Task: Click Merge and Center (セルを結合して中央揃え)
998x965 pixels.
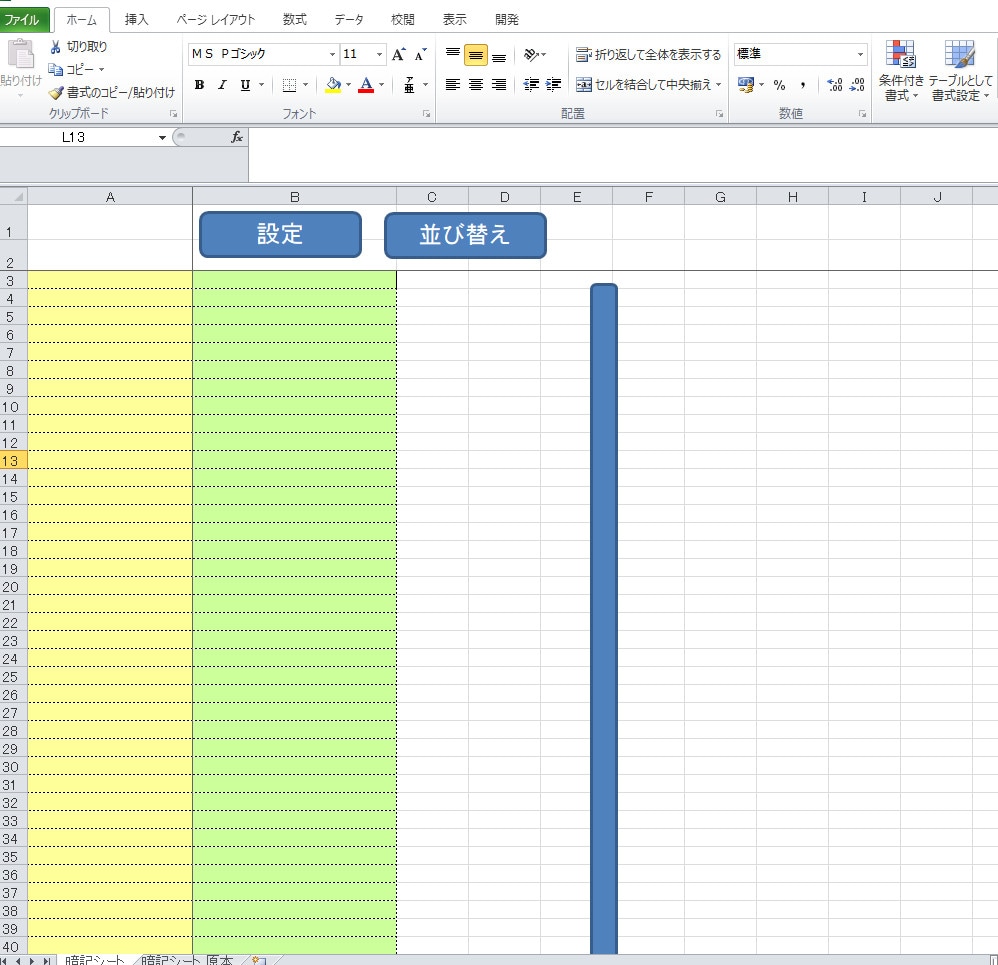Action: click(643, 85)
